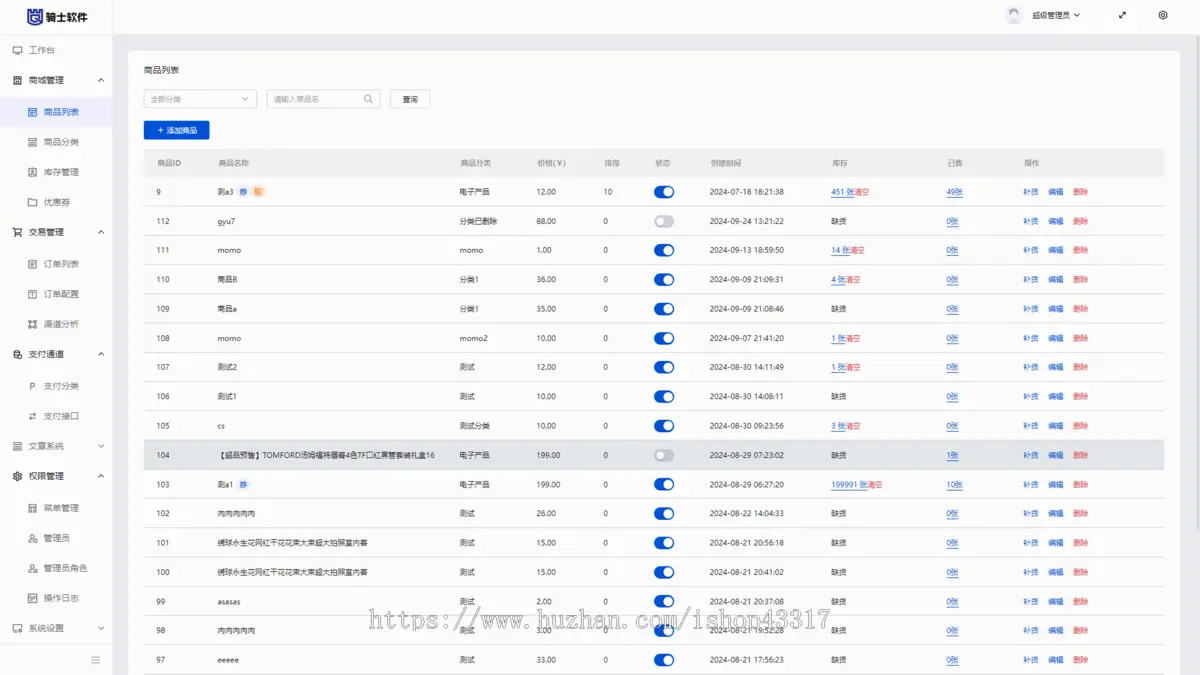This screenshot has height=675, width=1200.
Task: Click the sidebar collapse icon at bottom
Action: (x=96, y=660)
